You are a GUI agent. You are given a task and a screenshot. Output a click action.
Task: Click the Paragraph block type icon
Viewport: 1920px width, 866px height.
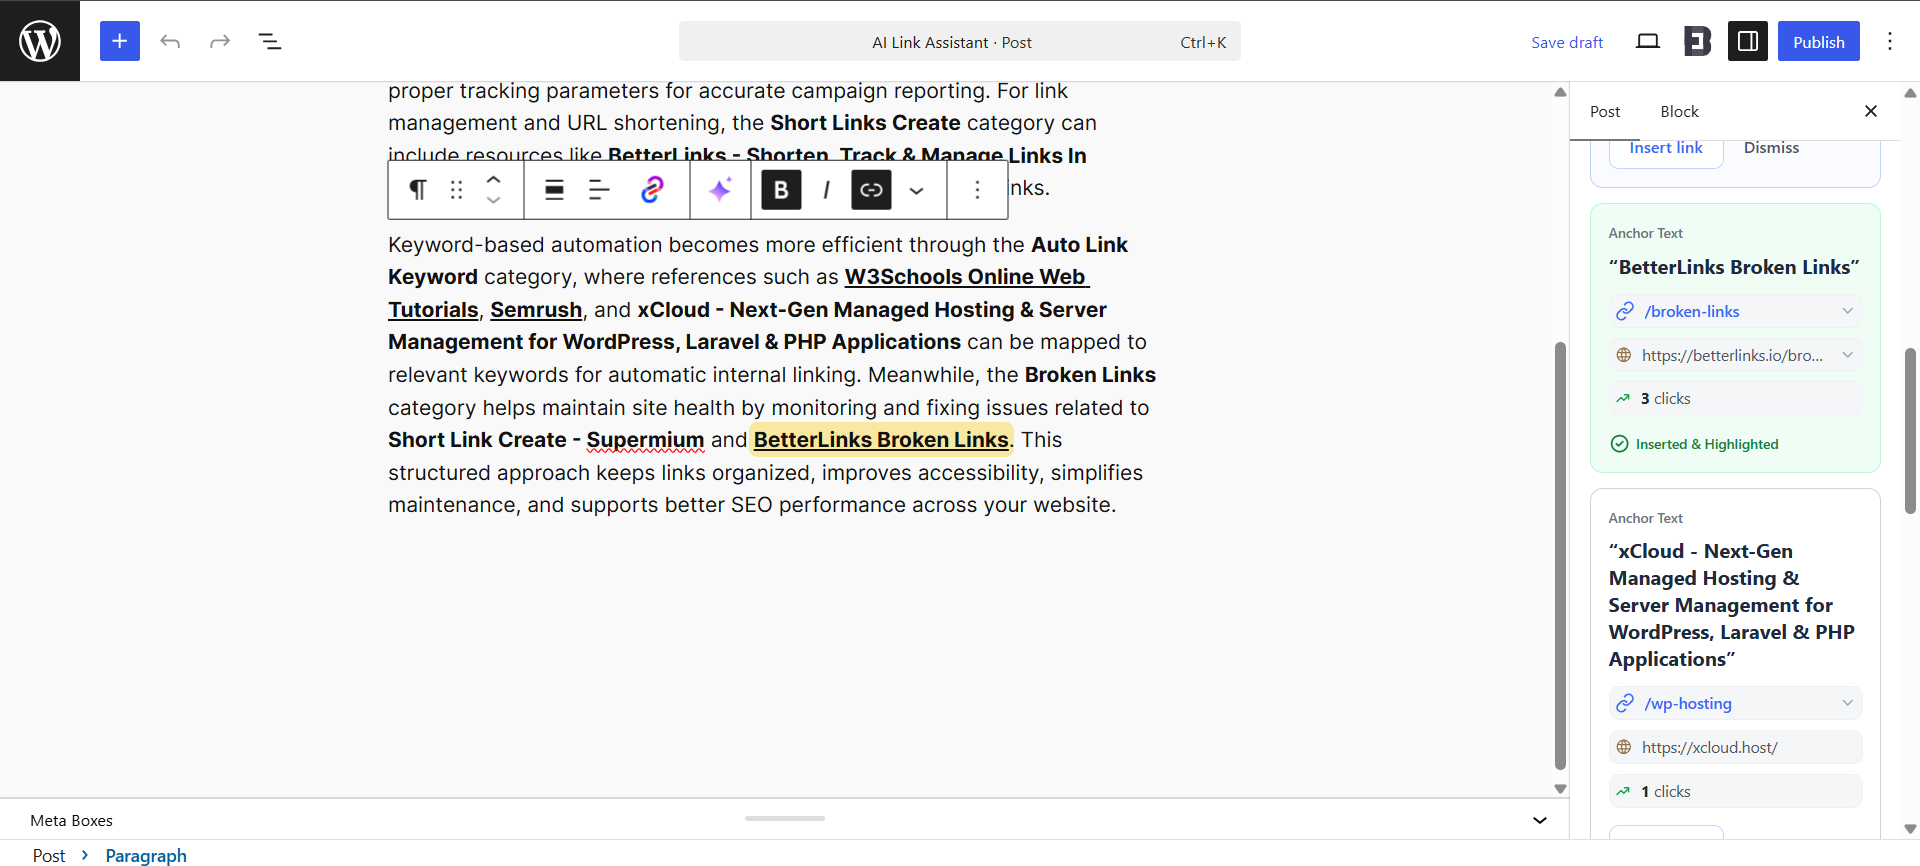pos(418,190)
